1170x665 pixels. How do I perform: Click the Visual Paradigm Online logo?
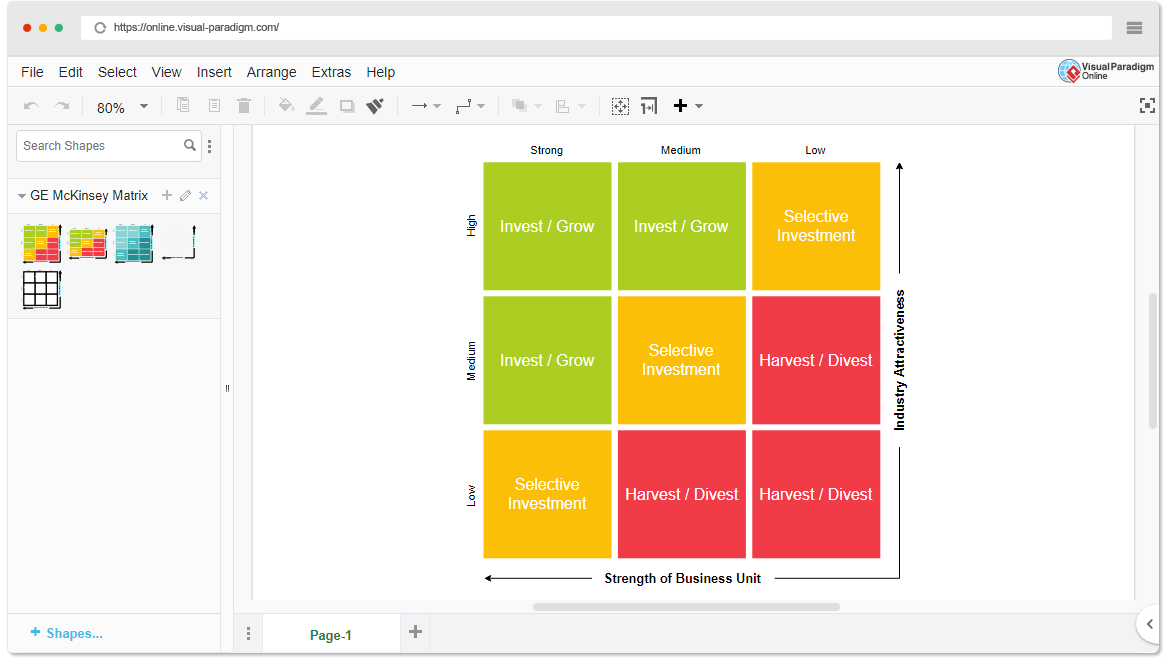point(1106,71)
